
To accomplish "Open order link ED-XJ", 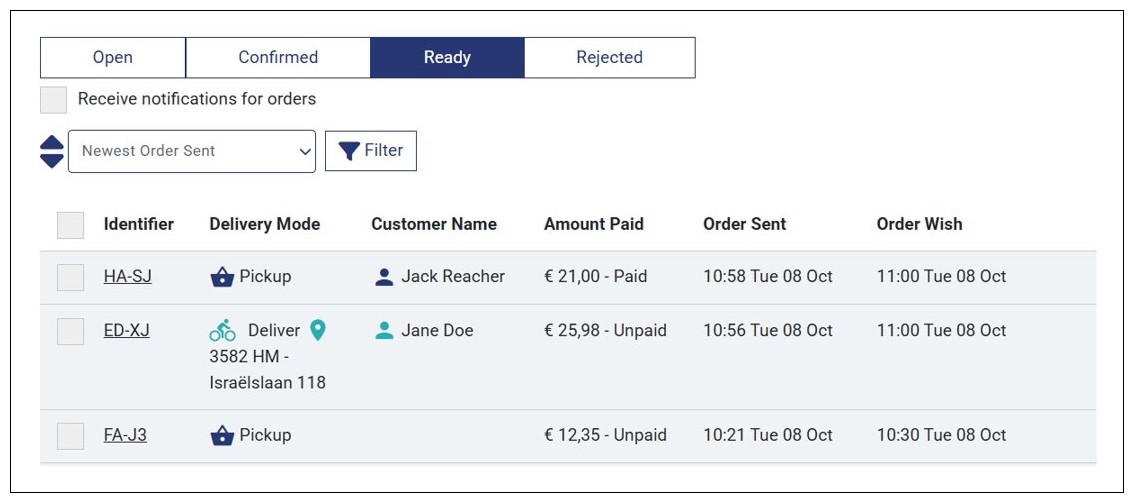I will click(127, 331).
